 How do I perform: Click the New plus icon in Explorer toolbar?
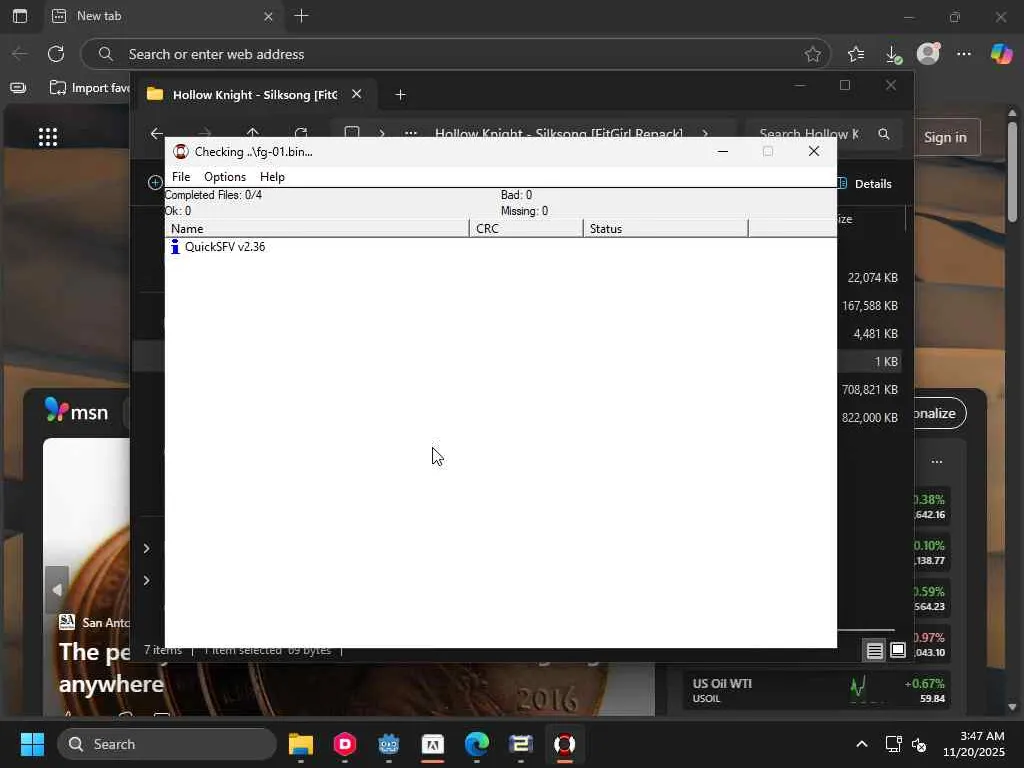tap(155, 183)
